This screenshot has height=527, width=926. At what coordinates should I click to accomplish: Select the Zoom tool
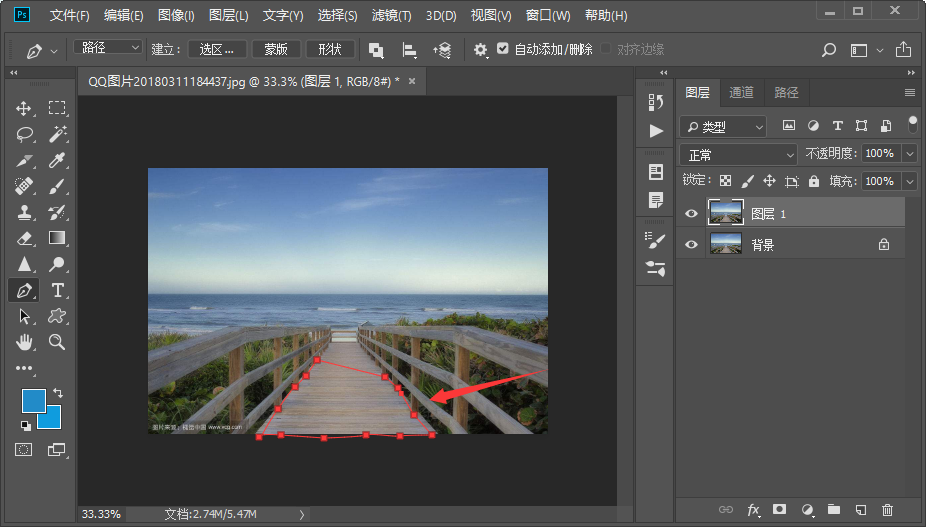point(58,342)
